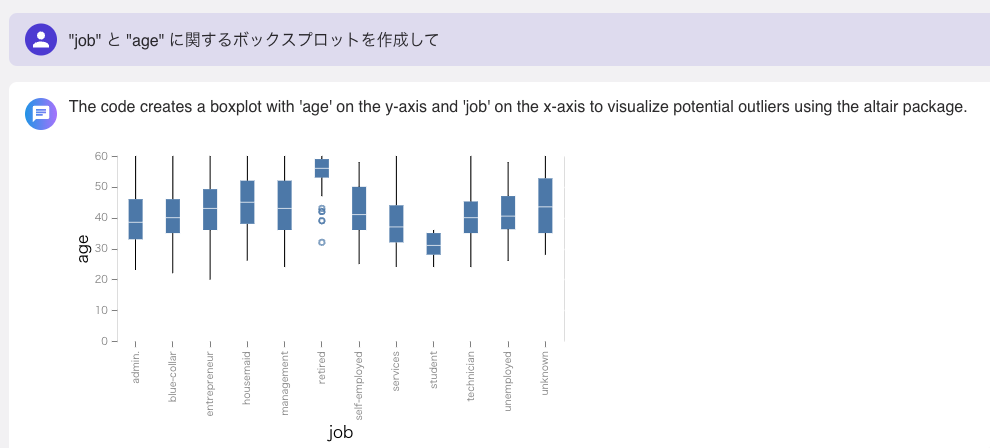
Task: Click the unemployed box in boxplot
Action: (508, 213)
